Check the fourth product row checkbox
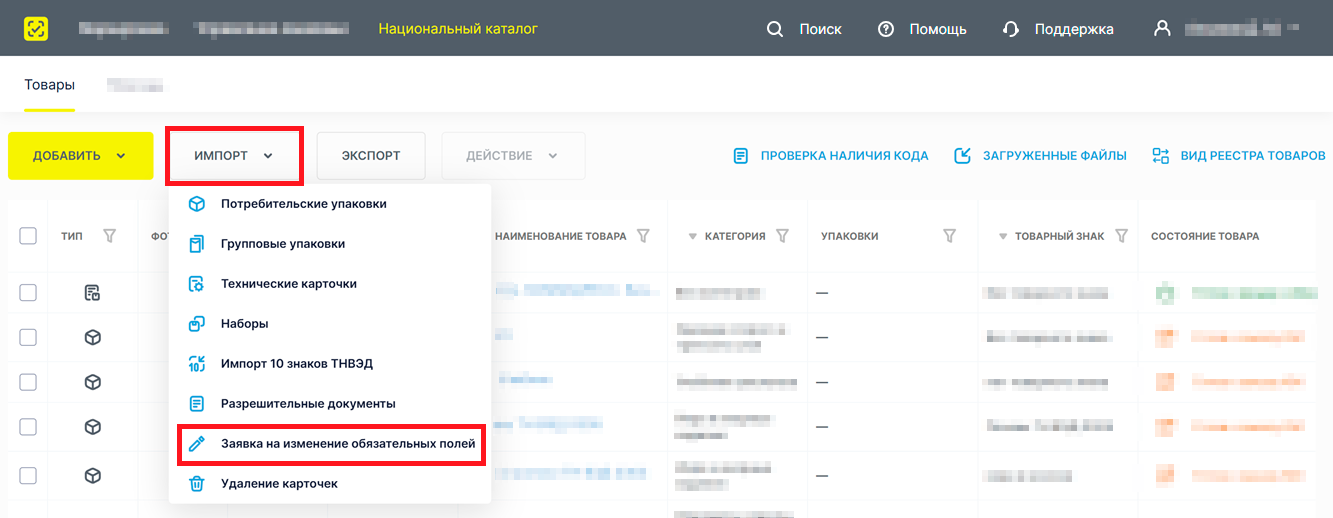The height and width of the screenshot is (518, 1333). pyautogui.click(x=28, y=427)
